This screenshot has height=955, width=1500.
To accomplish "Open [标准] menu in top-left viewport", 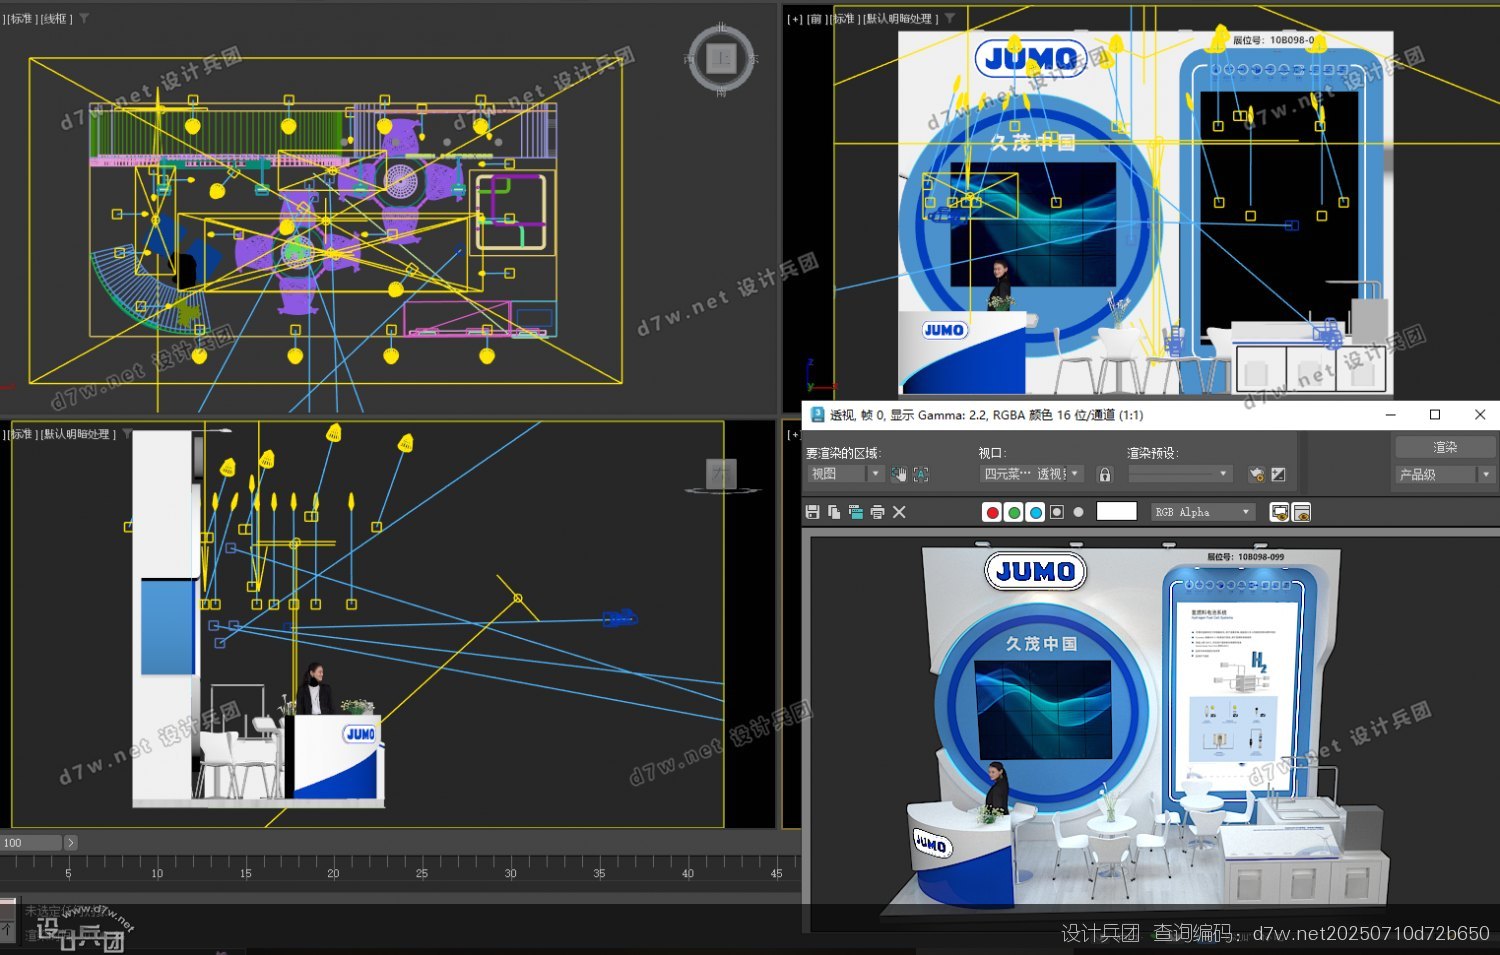I will pyautogui.click(x=21, y=18).
